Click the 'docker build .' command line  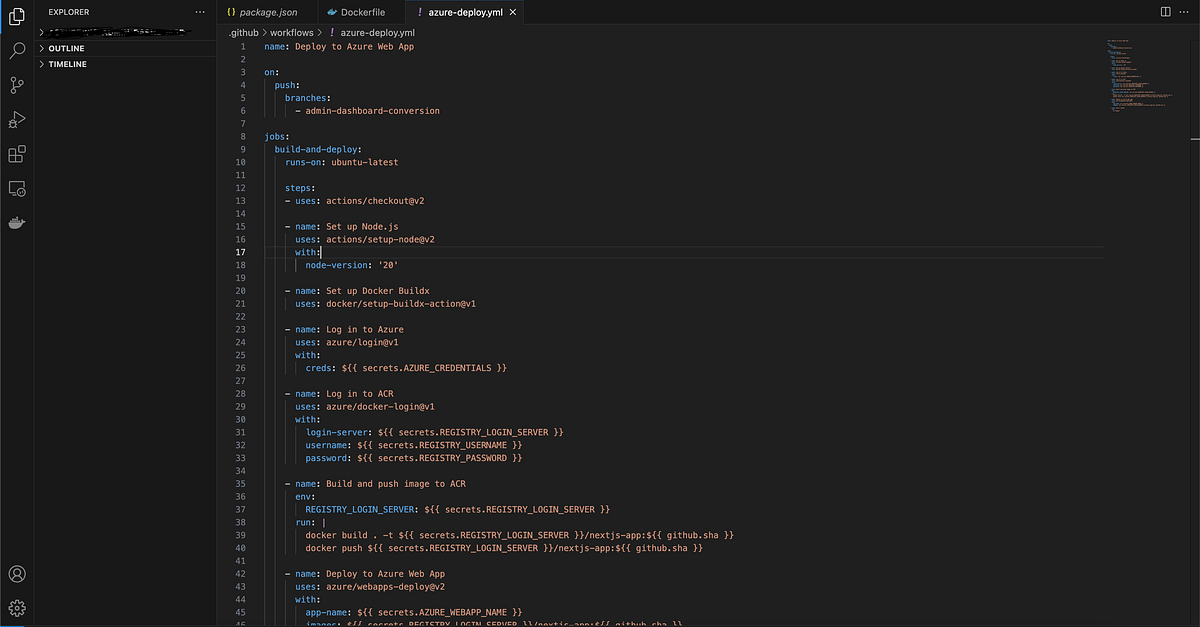tap(519, 536)
